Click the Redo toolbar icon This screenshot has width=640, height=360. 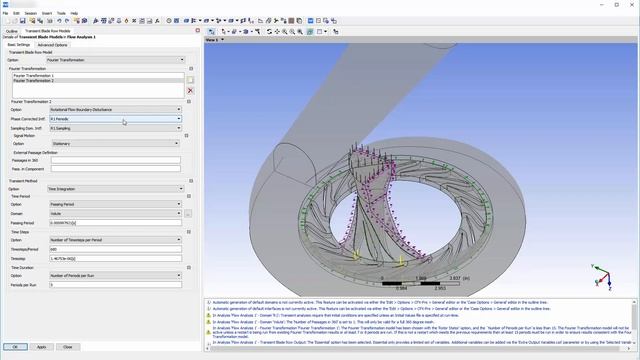[67, 20]
